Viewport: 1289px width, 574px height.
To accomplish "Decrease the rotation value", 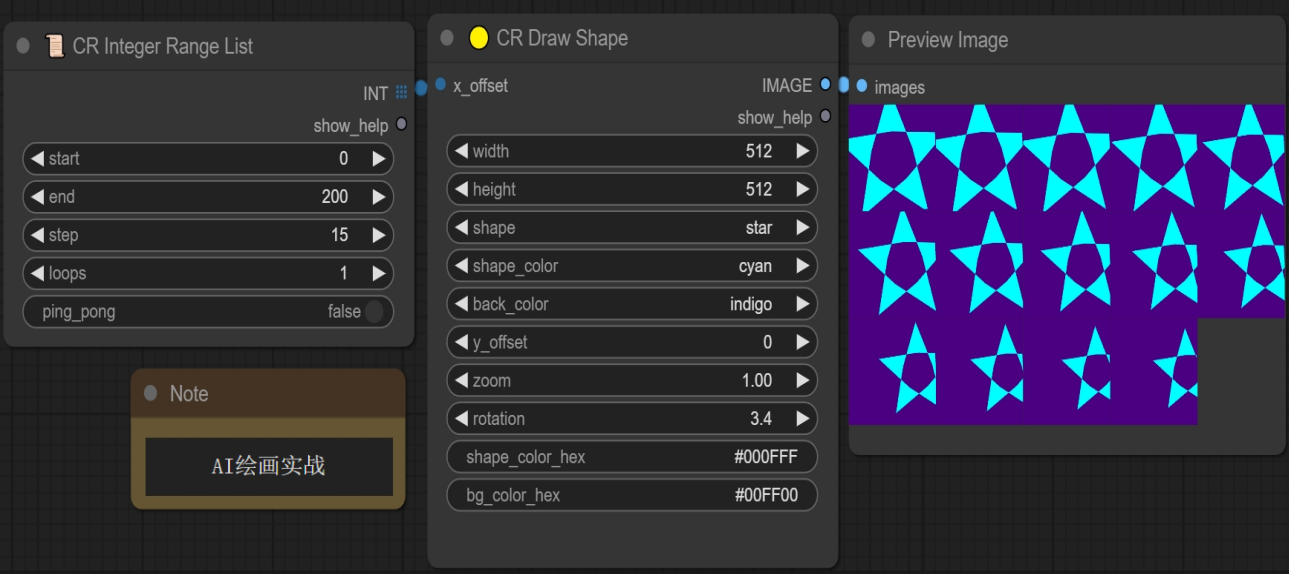I will [x=462, y=419].
